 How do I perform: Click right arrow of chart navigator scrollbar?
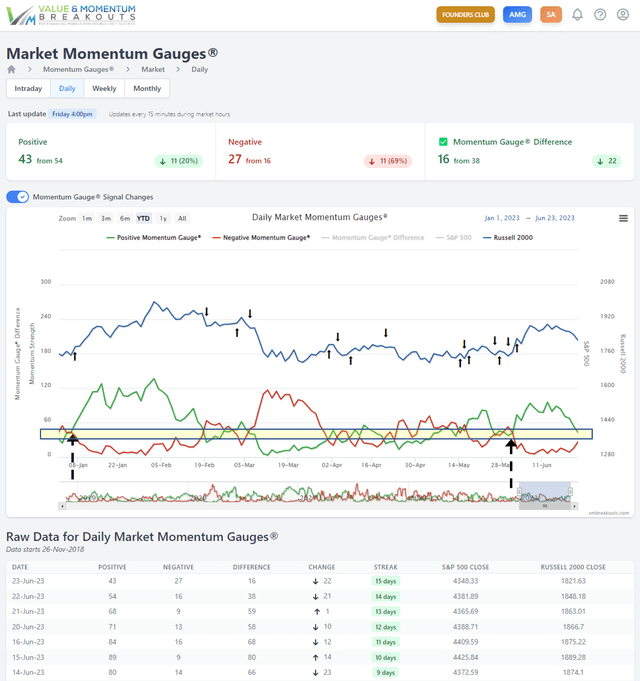[x=574, y=506]
